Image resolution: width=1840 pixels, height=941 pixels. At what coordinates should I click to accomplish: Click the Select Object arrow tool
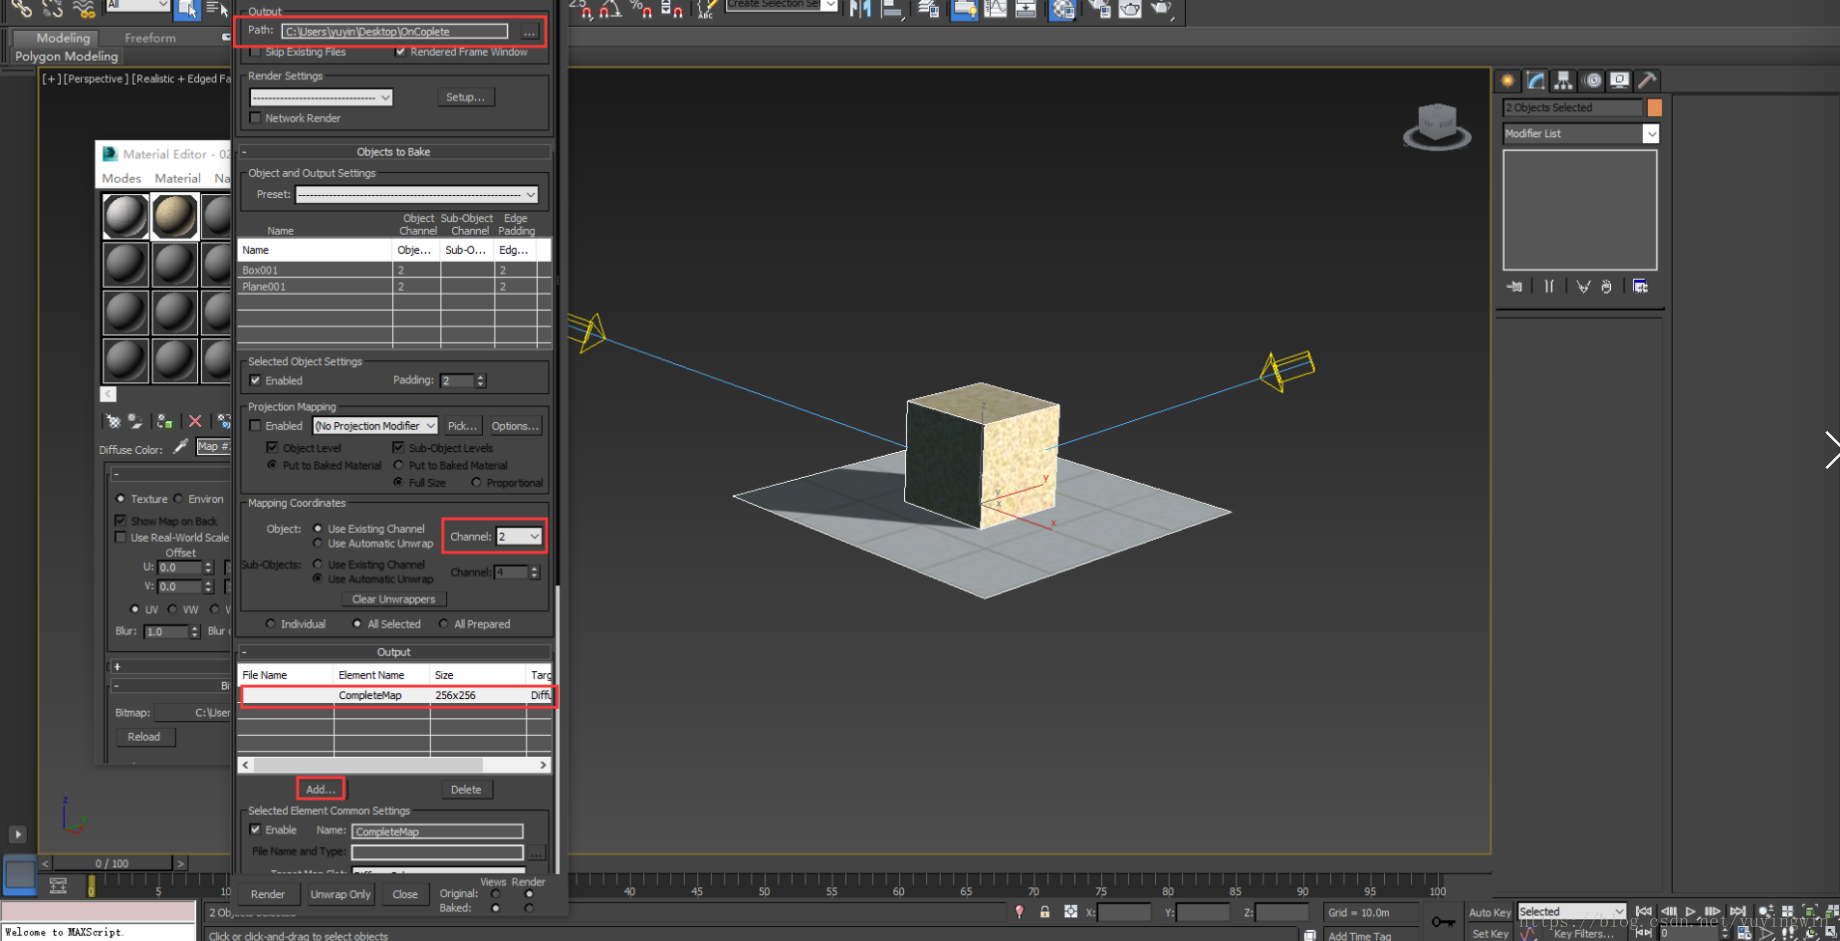pos(187,9)
